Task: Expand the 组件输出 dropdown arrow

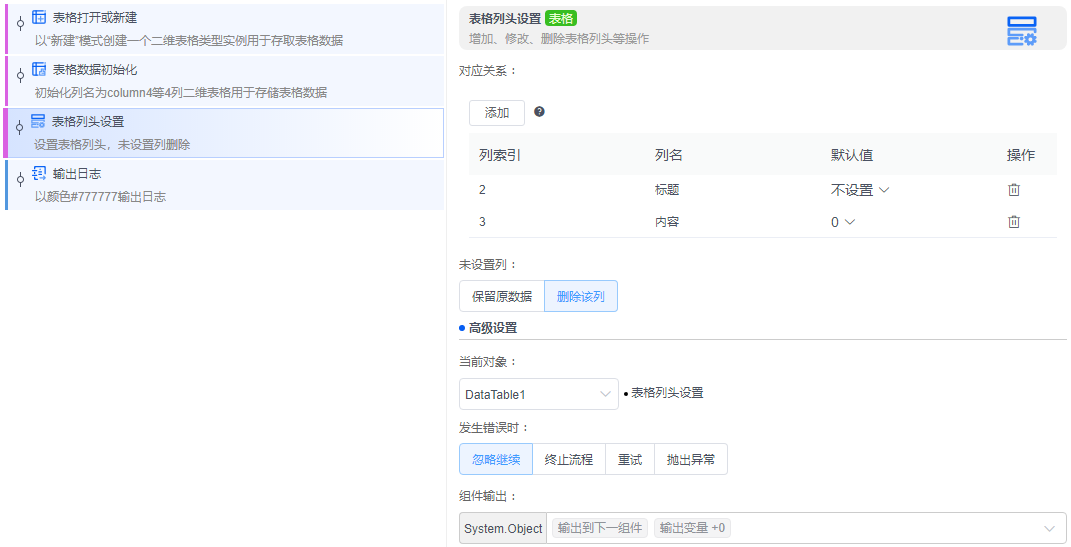Action: click(x=1049, y=529)
